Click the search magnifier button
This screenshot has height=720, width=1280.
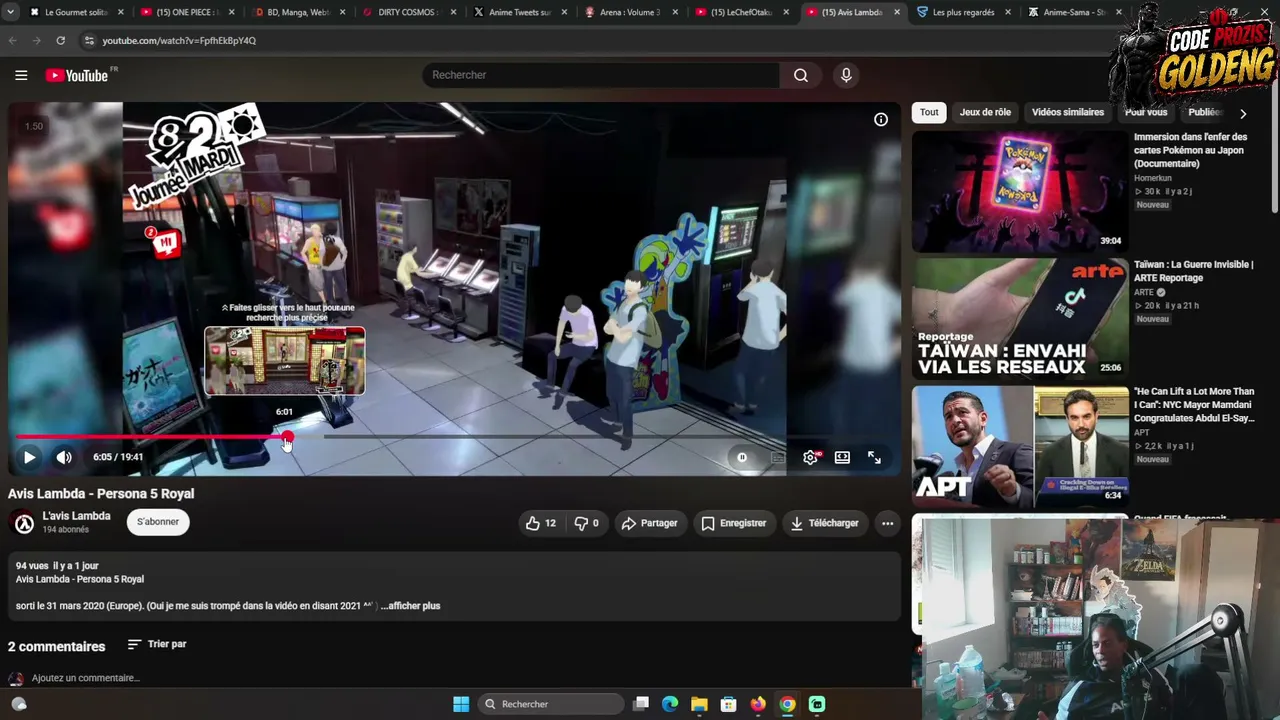(801, 75)
